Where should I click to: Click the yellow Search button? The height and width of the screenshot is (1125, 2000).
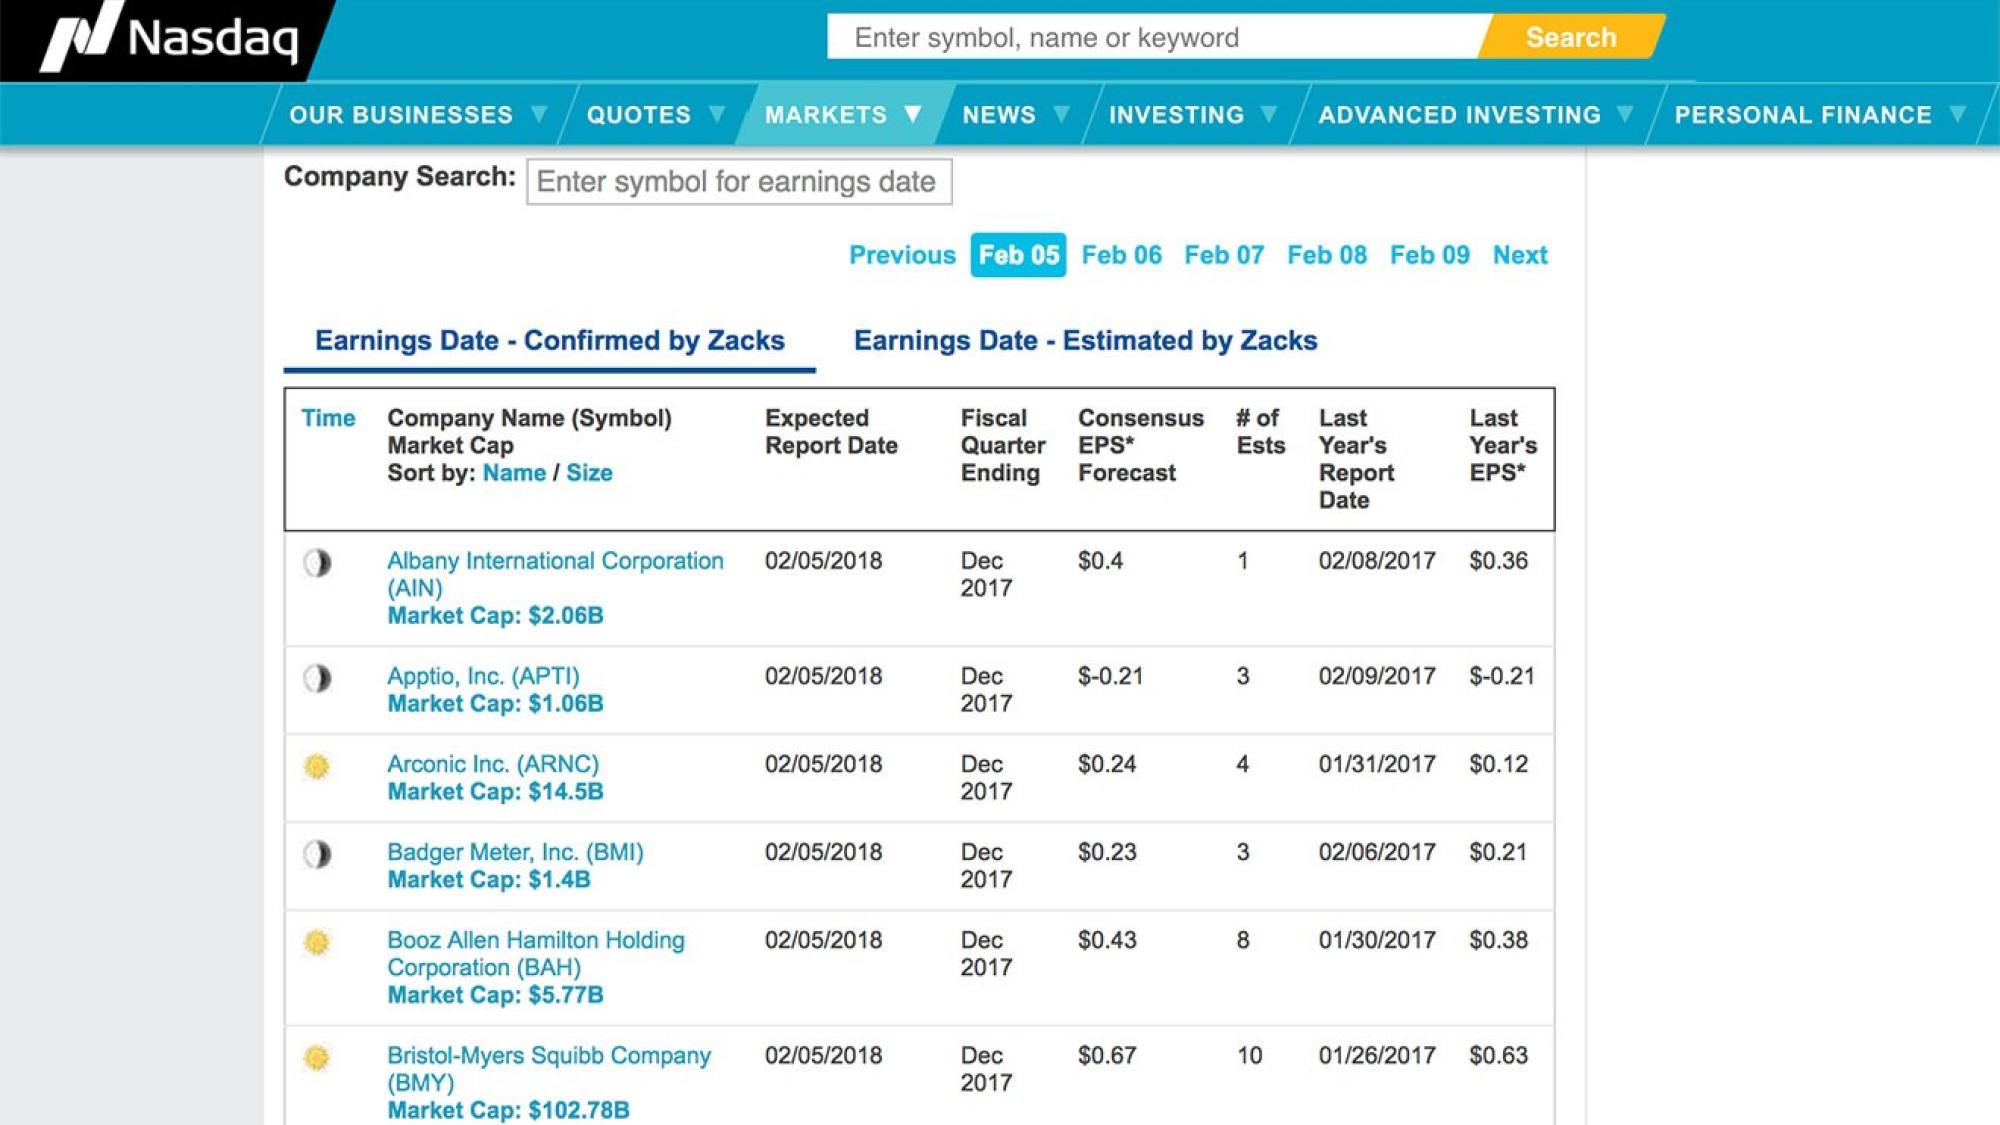click(x=1571, y=37)
